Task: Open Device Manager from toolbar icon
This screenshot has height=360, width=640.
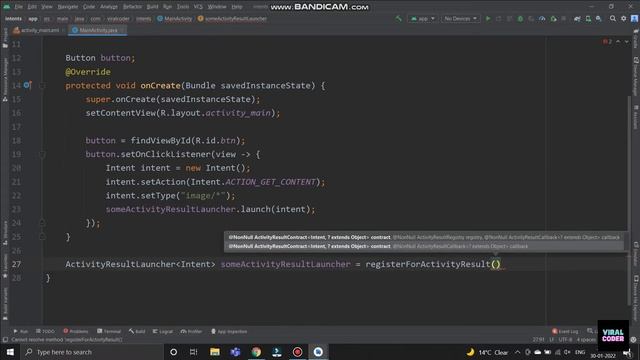Action: 588,19
